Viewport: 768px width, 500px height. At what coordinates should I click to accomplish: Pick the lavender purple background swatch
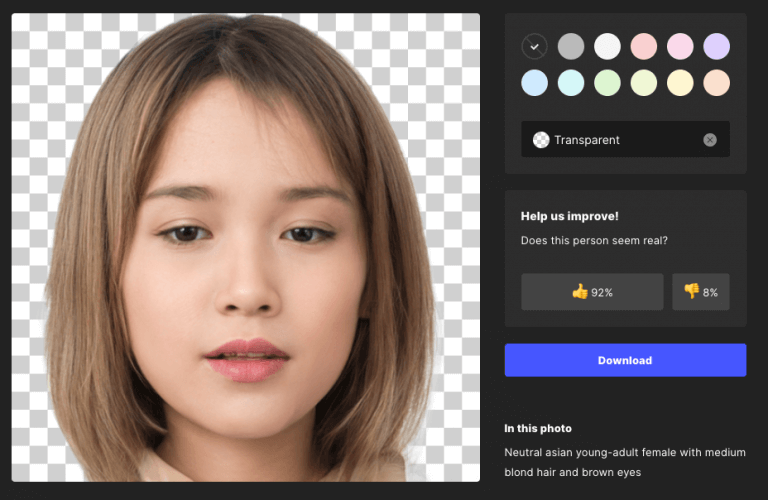[x=717, y=47]
